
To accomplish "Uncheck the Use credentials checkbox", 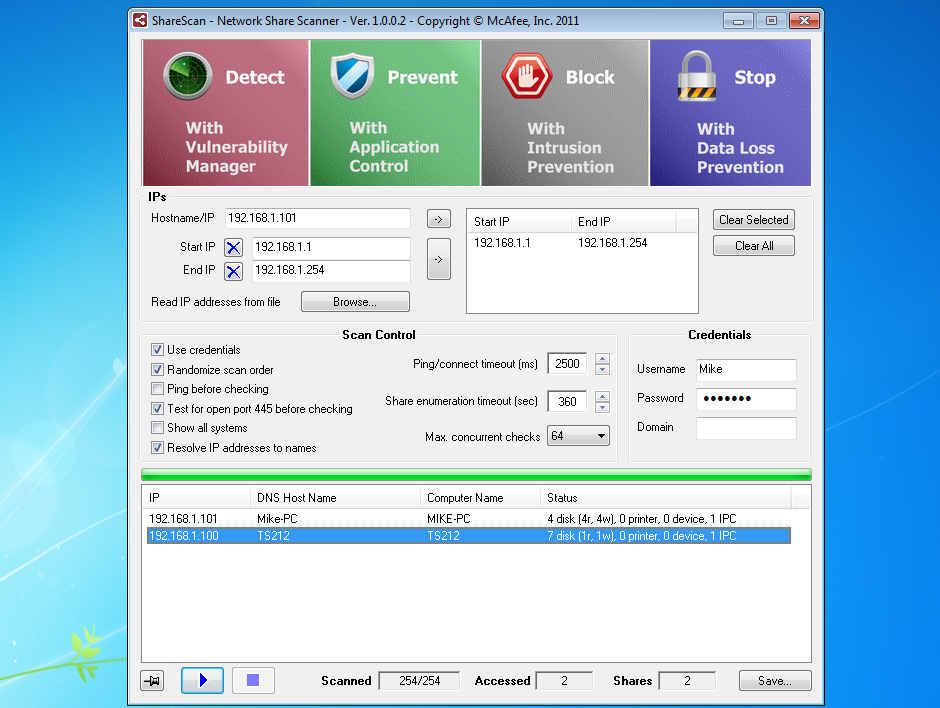I will tap(157, 350).
